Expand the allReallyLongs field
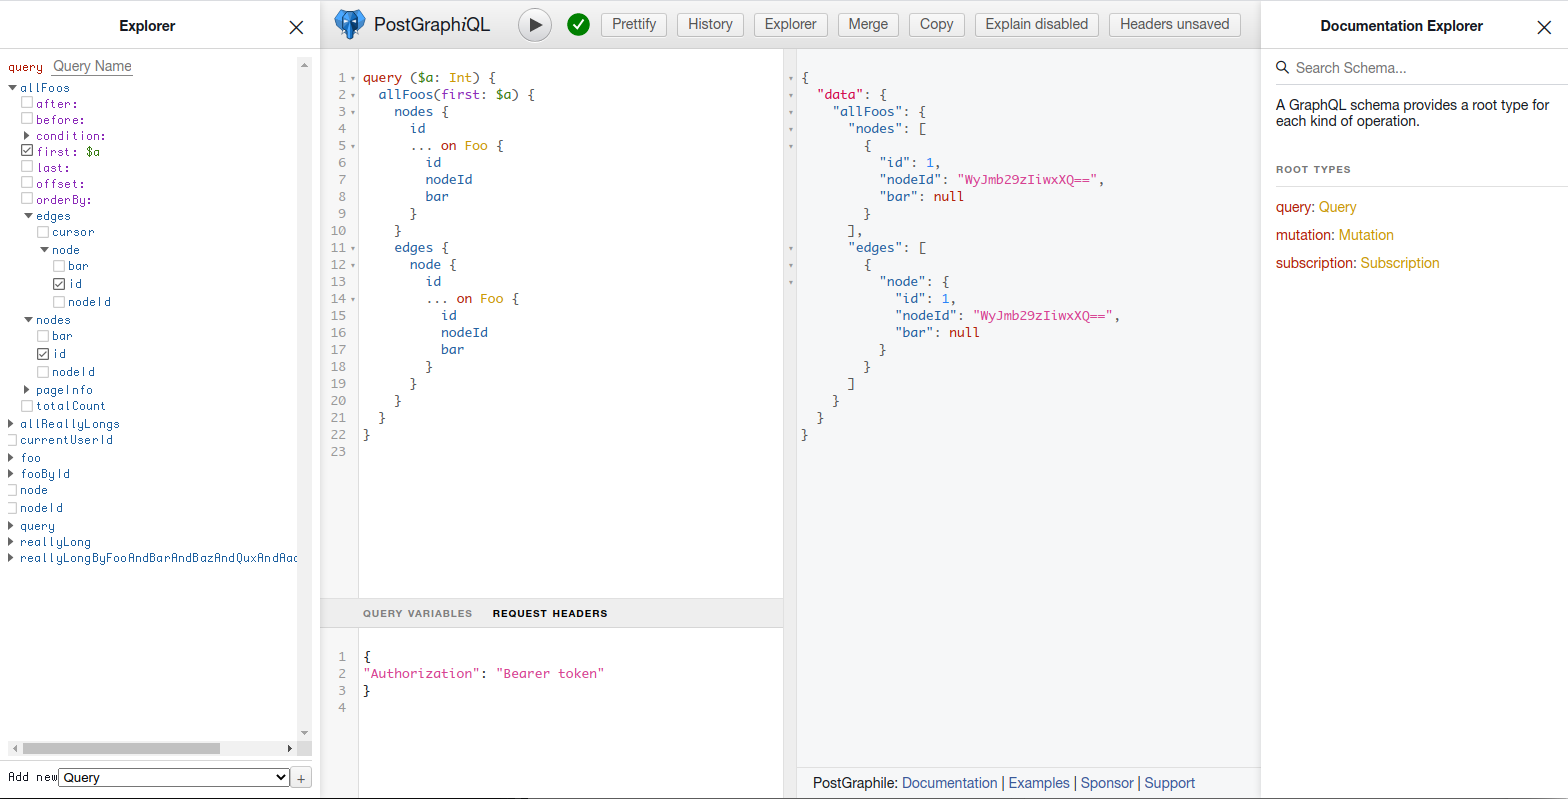The image size is (1568, 799). pyautogui.click(x=11, y=424)
